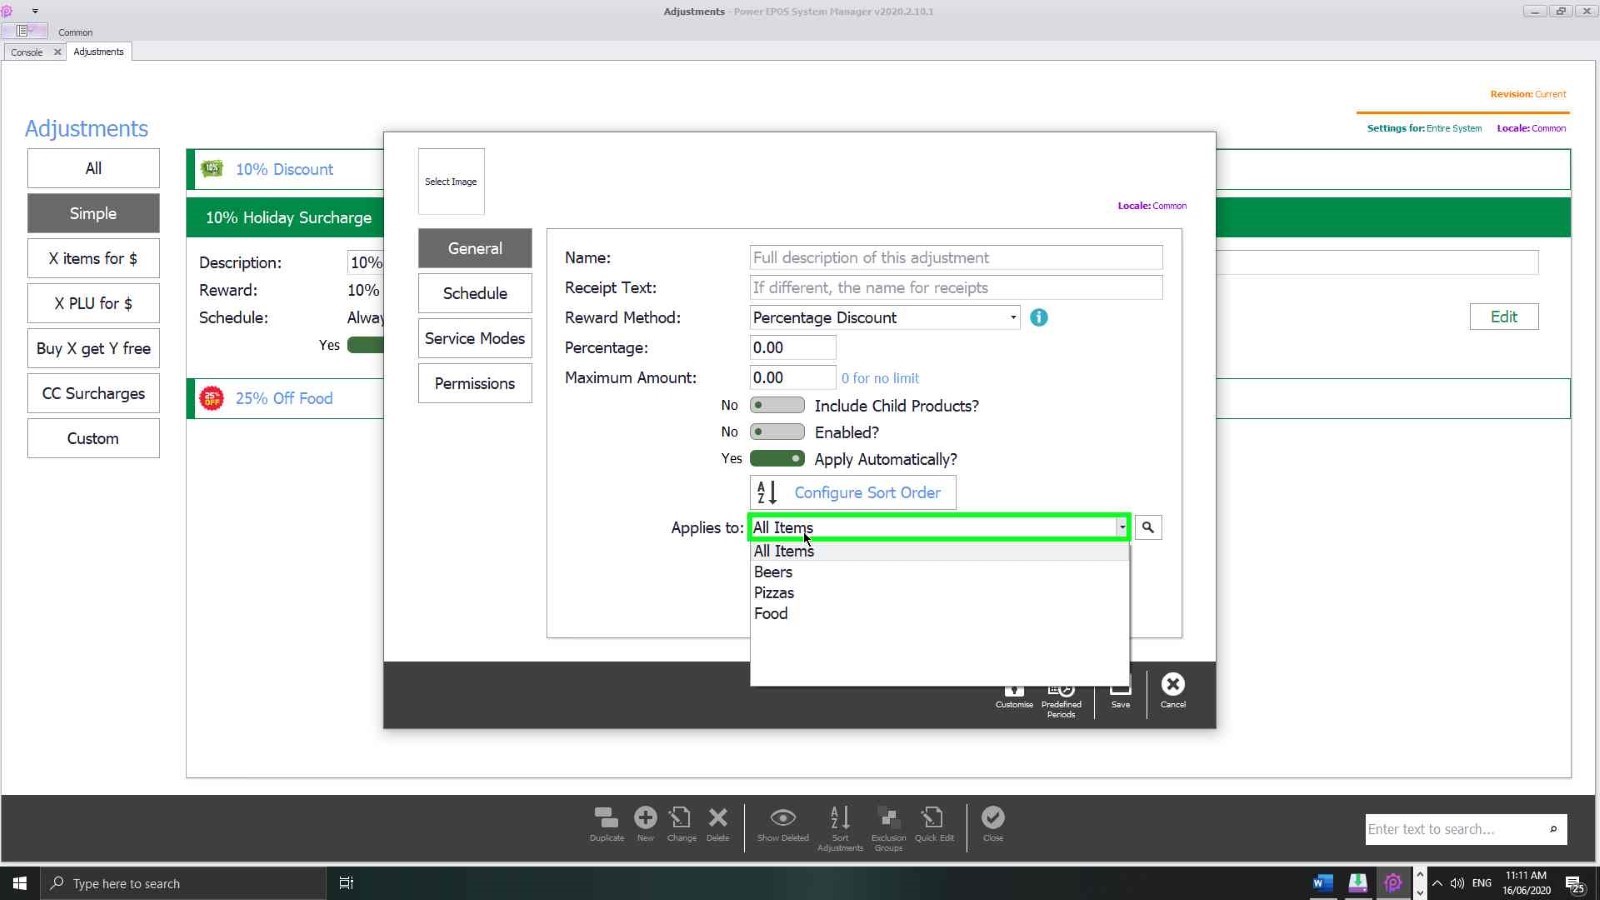Filter by CC Surcharges category
Screen dimensions: 1600x900
(93, 393)
